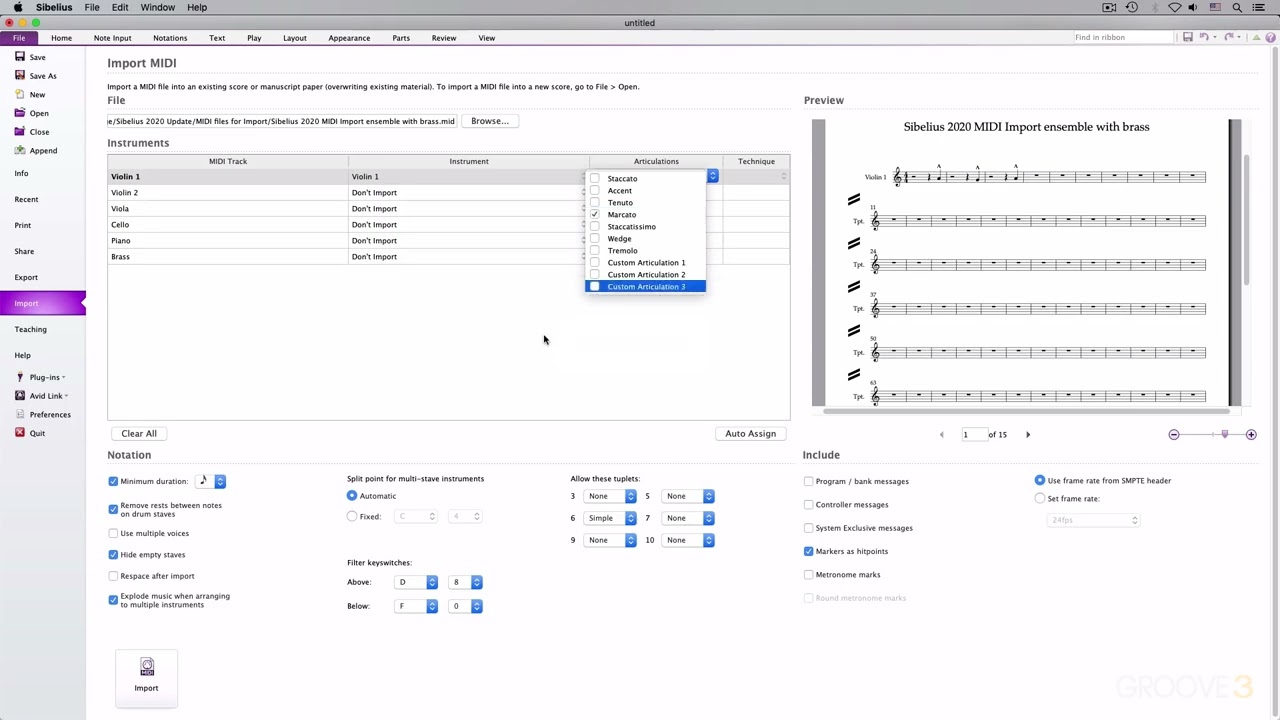This screenshot has width=1280, height=720.
Task: Expand Plug-ins submenu arrow
Action: tap(64, 377)
